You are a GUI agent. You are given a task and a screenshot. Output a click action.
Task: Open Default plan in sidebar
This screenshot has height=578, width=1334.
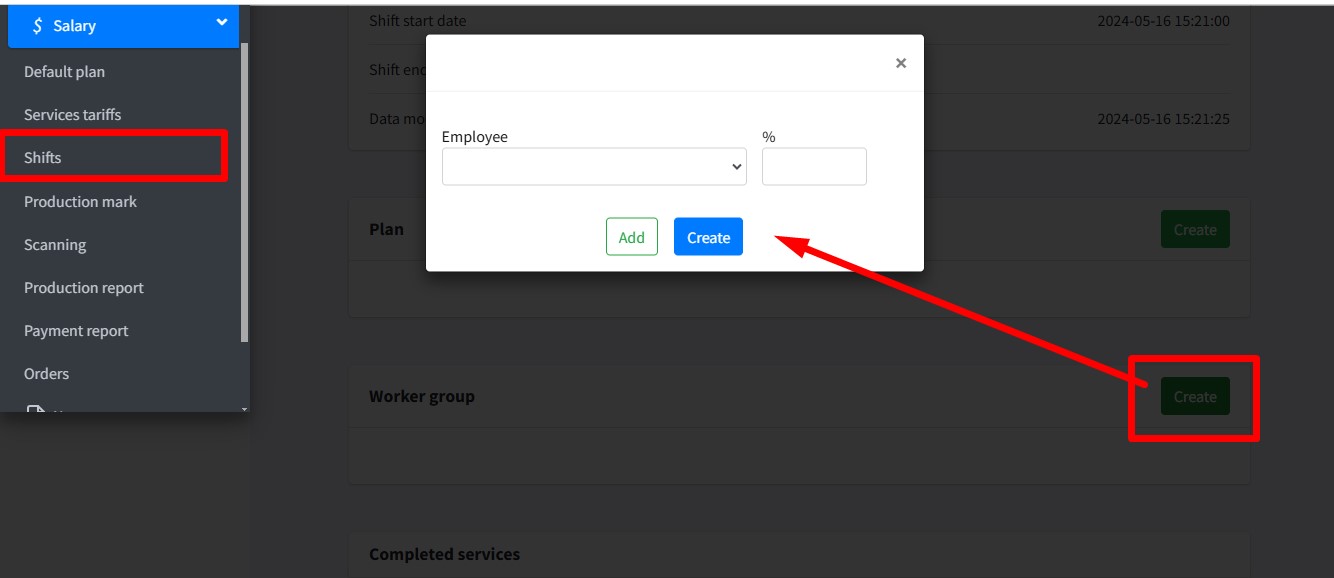64,72
